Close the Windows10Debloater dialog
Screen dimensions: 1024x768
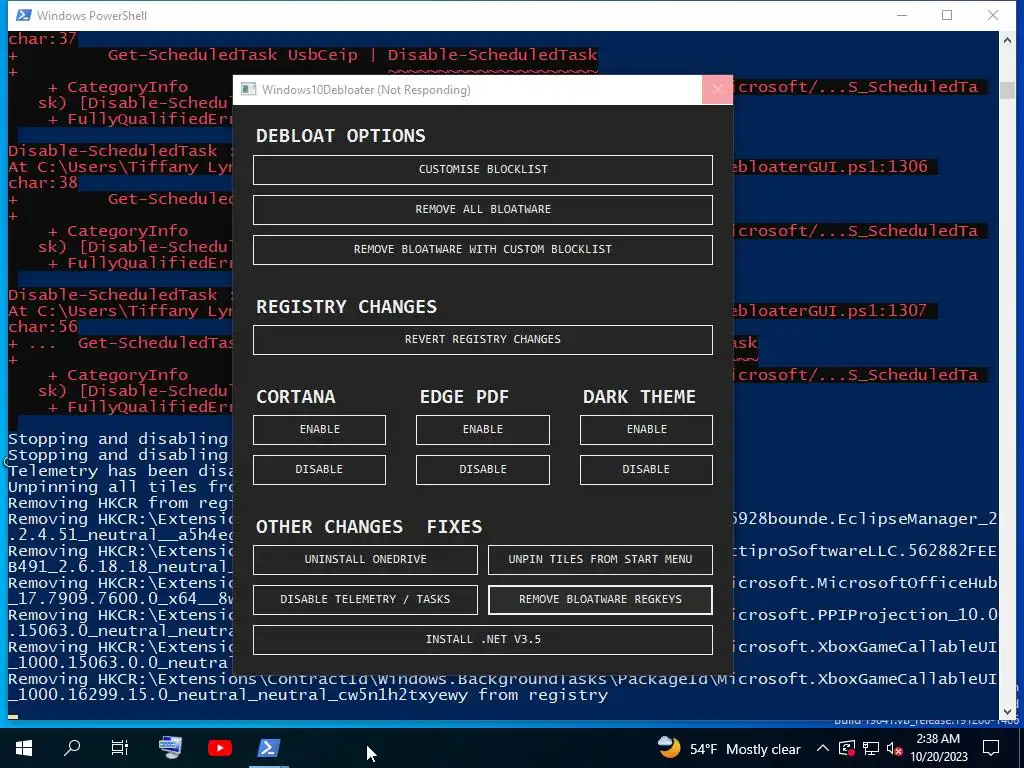pyautogui.click(x=717, y=89)
